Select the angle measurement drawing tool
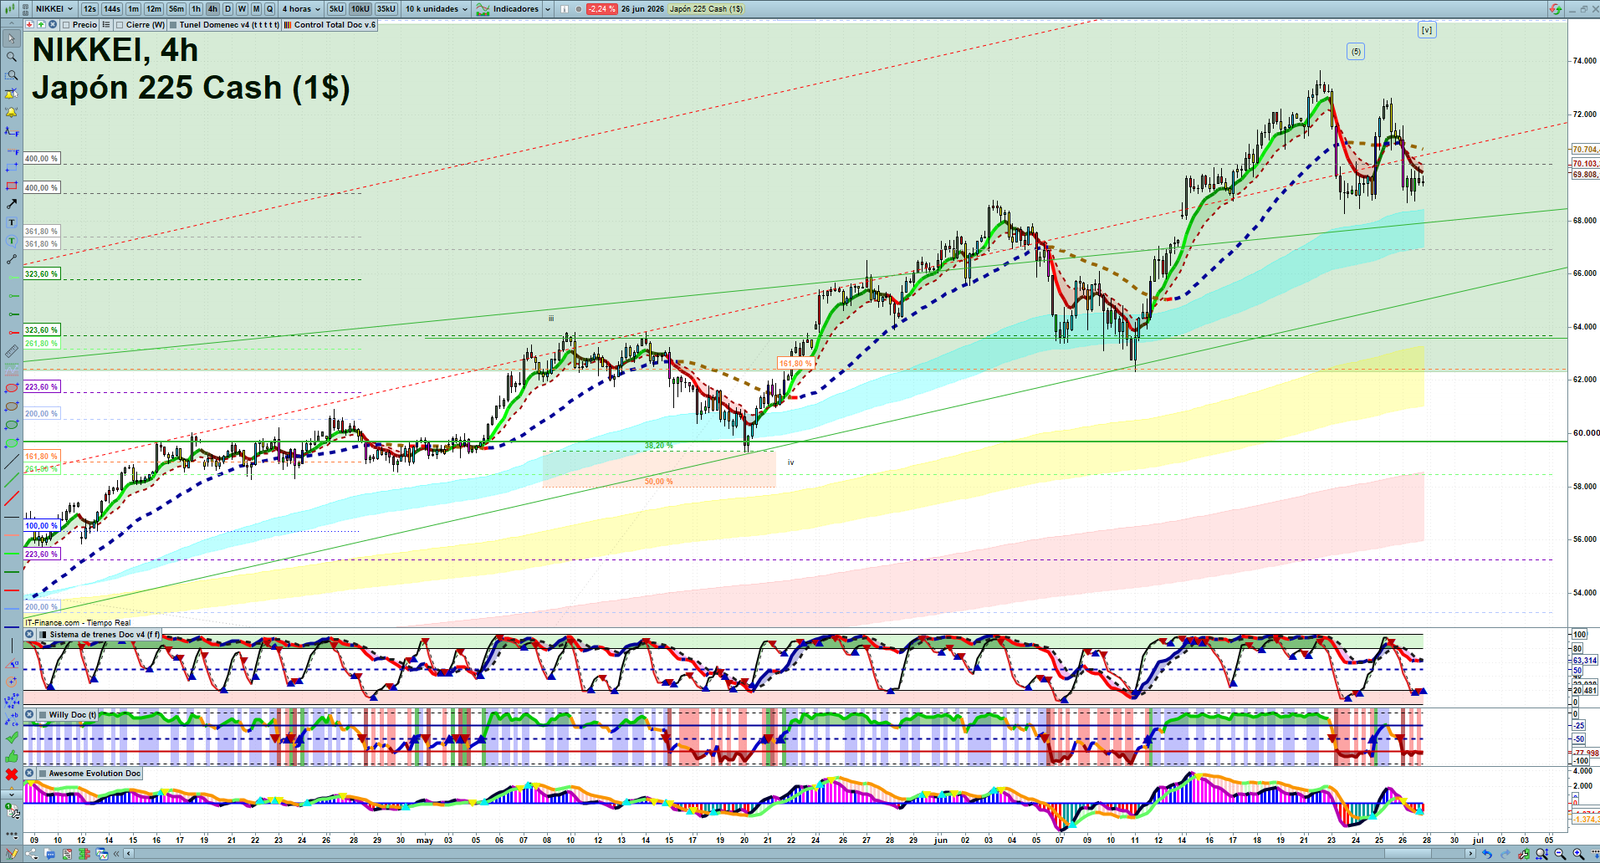Viewport: 1600px width, 863px height. coord(12,664)
